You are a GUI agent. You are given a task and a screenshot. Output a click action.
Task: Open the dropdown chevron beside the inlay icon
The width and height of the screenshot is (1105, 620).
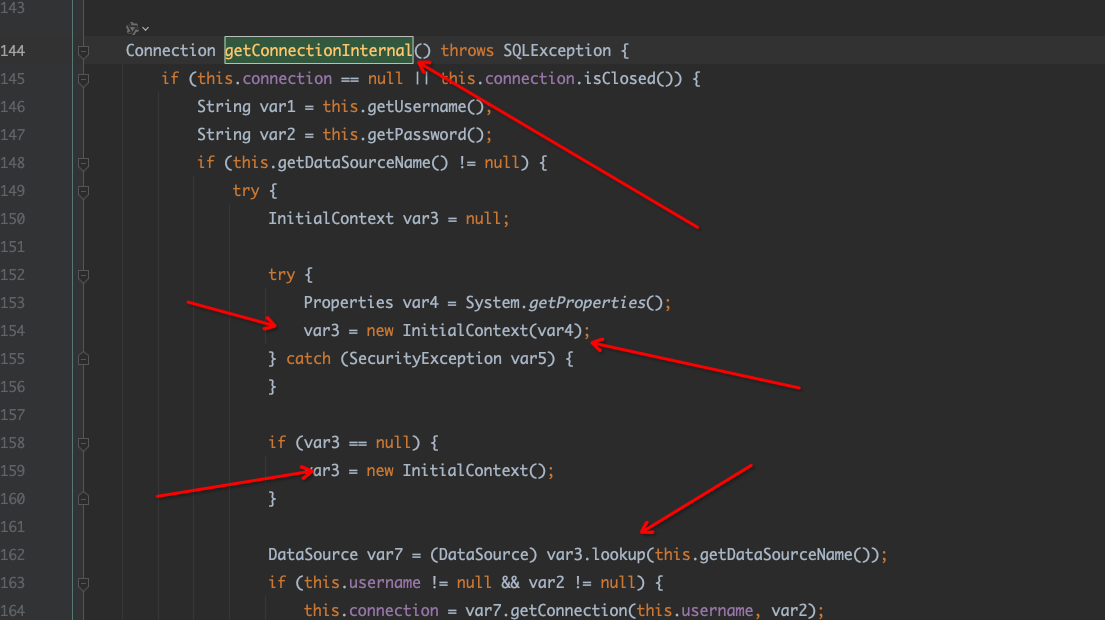click(146, 28)
